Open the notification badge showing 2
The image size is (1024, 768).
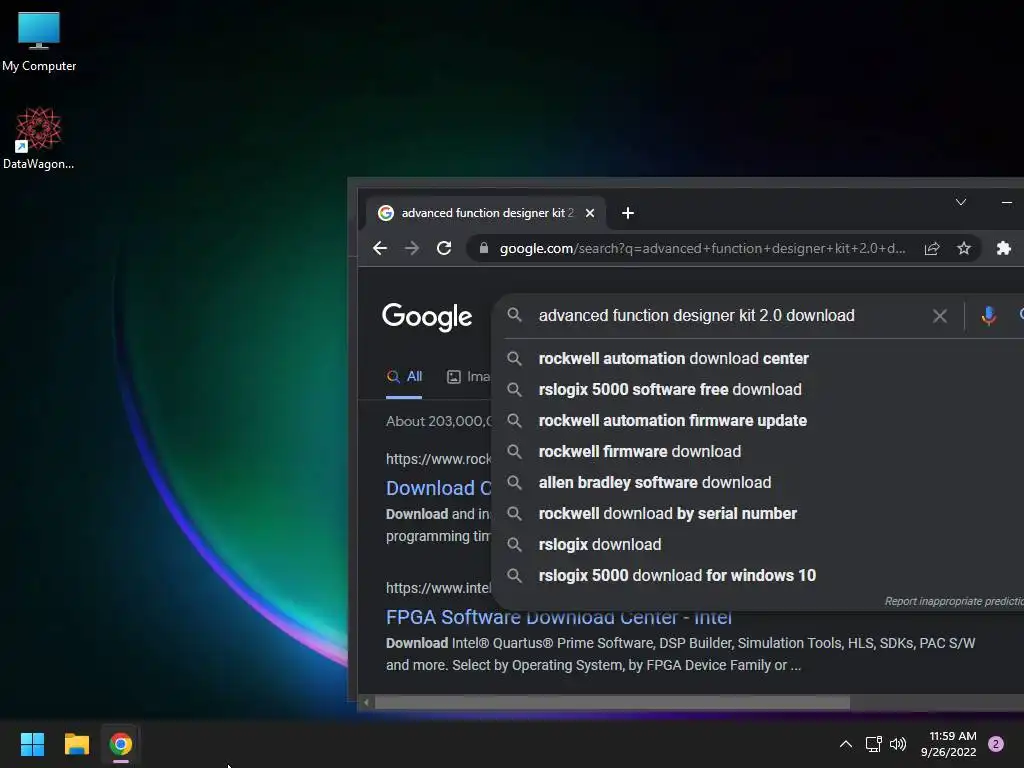pyautogui.click(x=996, y=744)
